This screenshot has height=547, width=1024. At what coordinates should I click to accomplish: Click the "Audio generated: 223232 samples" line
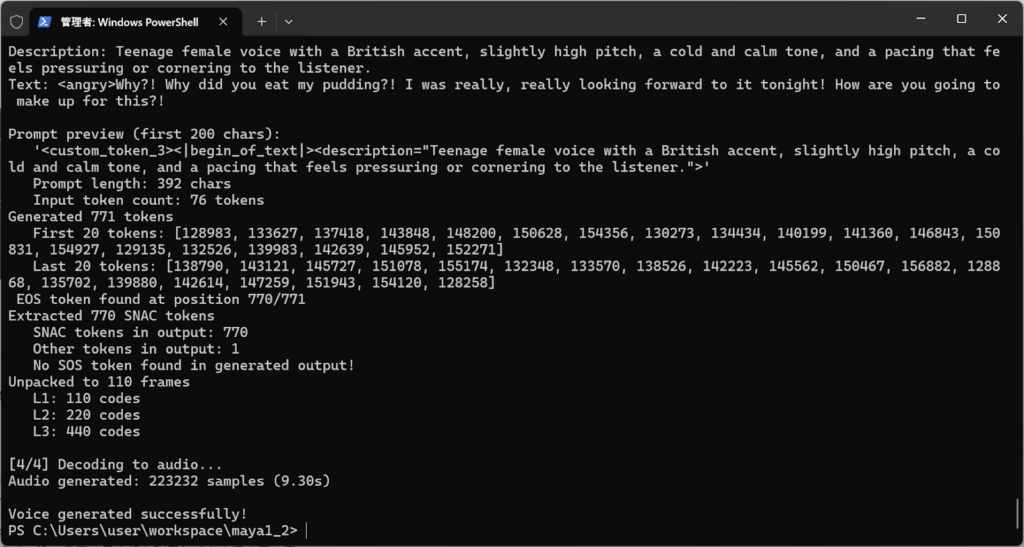(168, 481)
